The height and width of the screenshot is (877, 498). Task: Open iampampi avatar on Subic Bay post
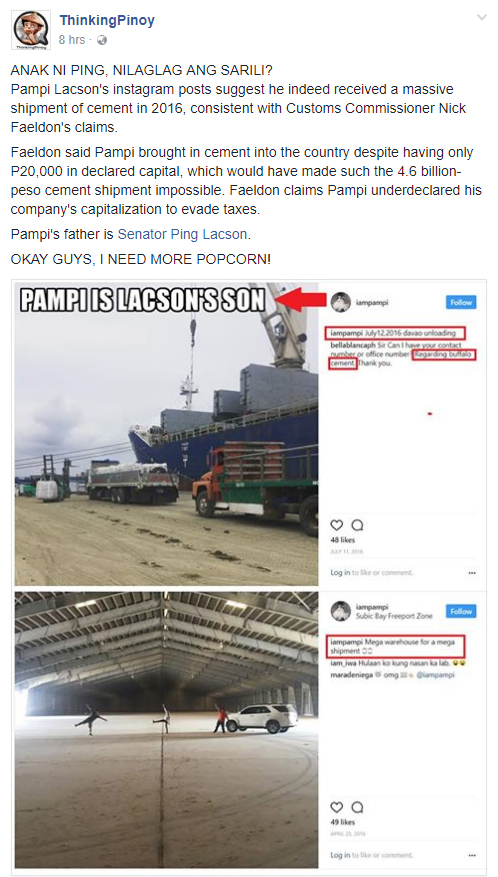pos(340,611)
